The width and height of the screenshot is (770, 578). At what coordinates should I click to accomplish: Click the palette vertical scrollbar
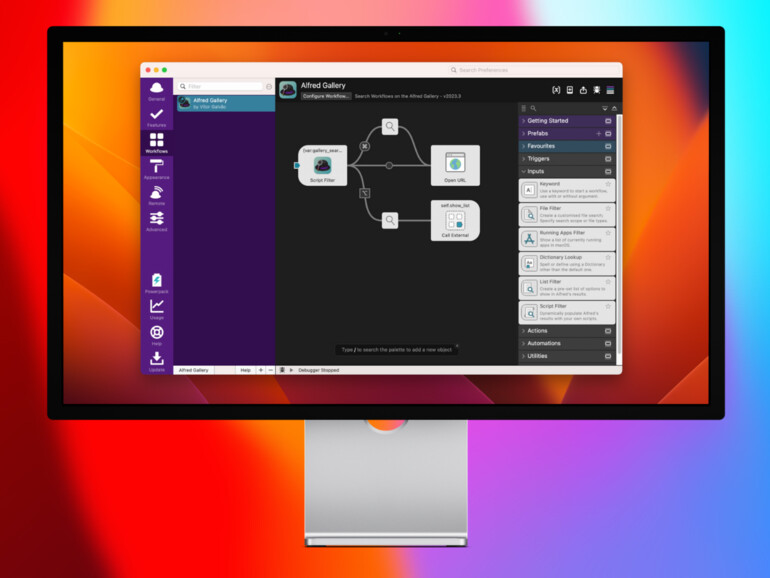(x=619, y=234)
